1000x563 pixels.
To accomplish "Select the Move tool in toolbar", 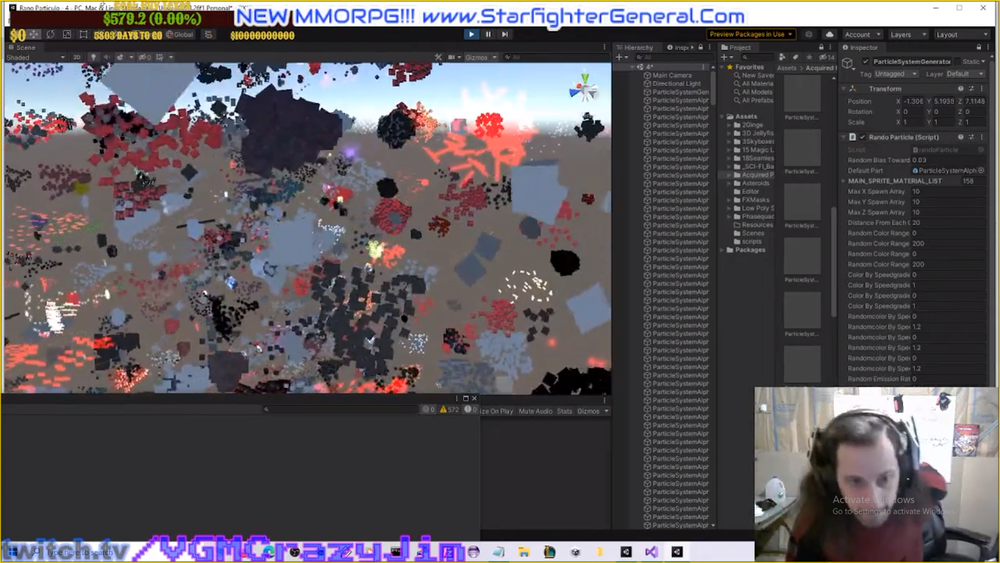I will click(34, 34).
